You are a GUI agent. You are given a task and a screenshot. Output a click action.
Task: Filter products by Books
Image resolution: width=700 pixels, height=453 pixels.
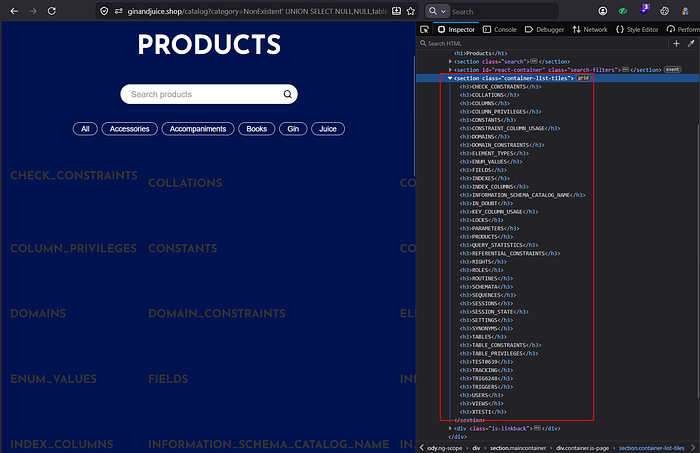click(257, 129)
